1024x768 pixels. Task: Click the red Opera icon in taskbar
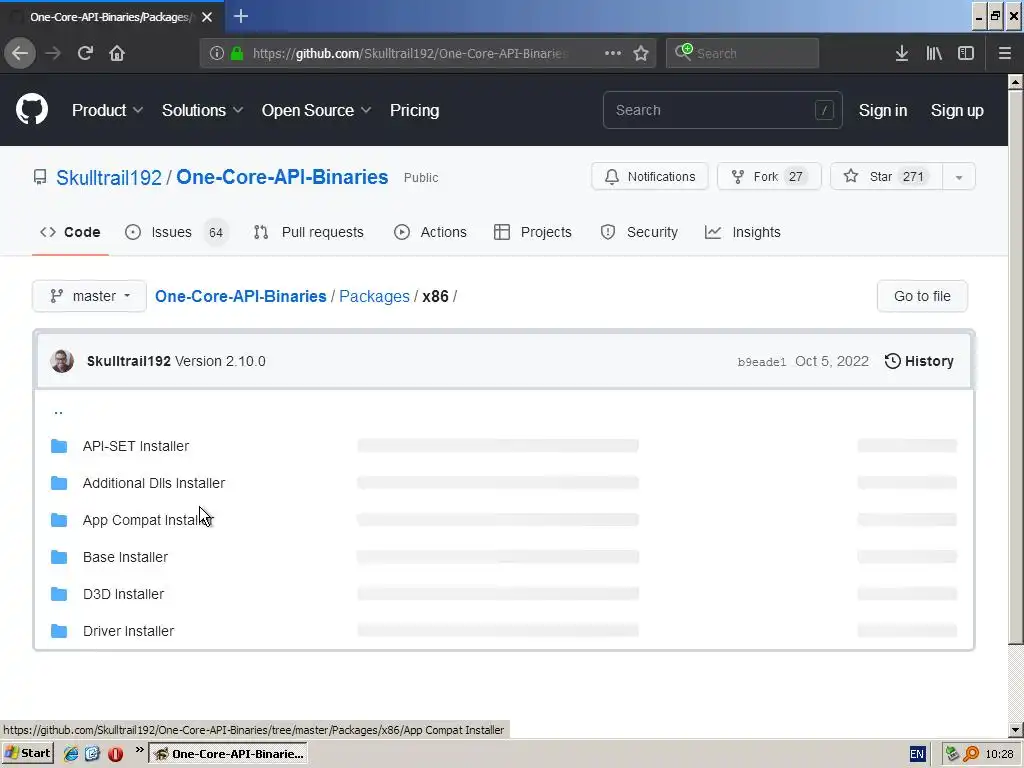(116, 754)
